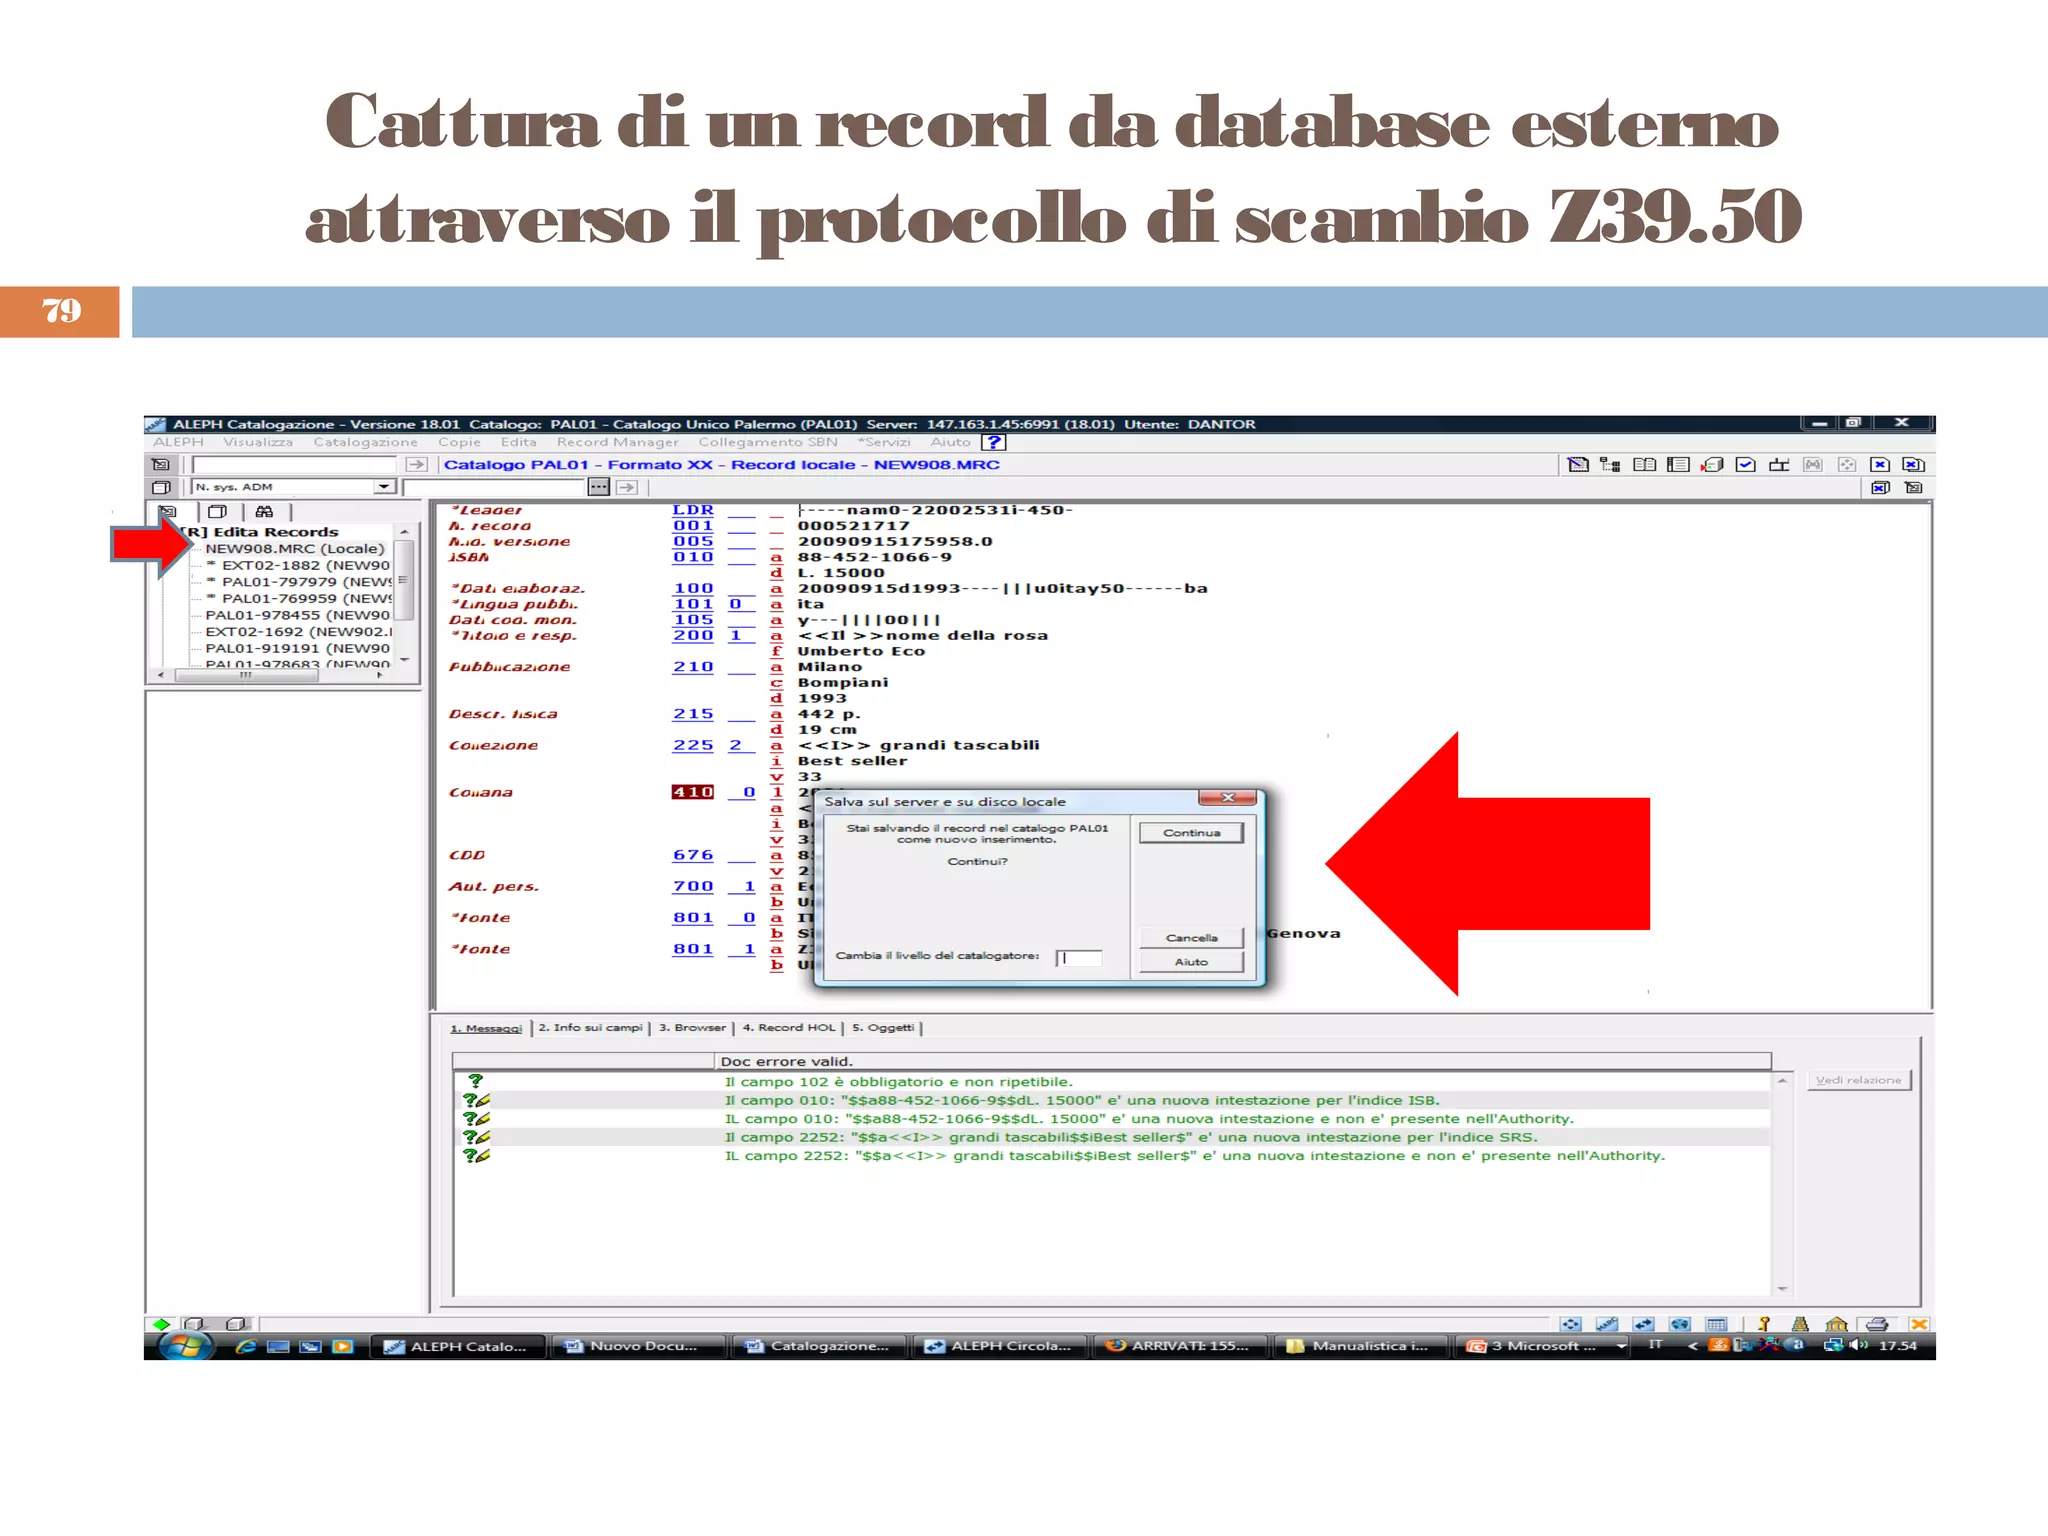Screen dimensions: 2048x1536
Task: Open the Record Manager menu
Action: coord(618,442)
